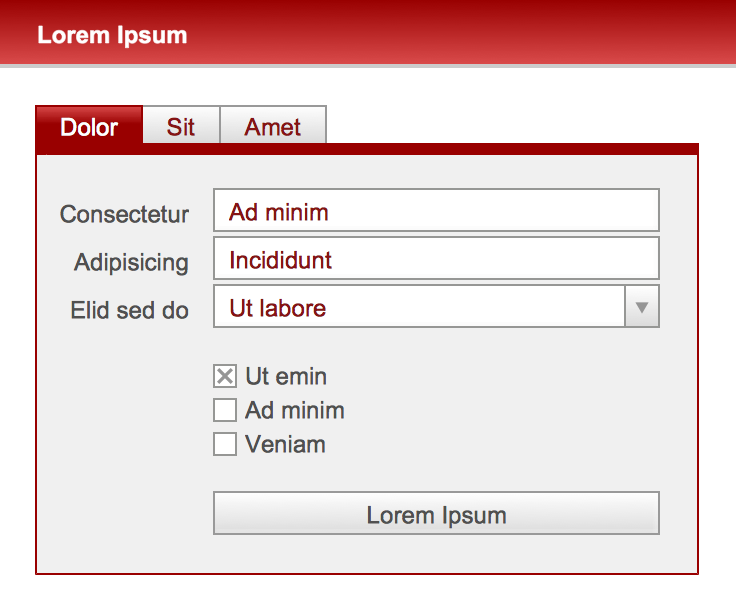Screen dimensions: 736x612
Task: Enable the Ad minim checkbox
Action: click(225, 410)
